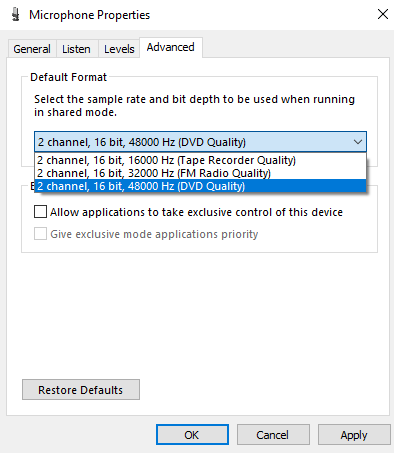Discard changes with the Cancel button
The width and height of the screenshot is (394, 453).
click(x=273, y=435)
